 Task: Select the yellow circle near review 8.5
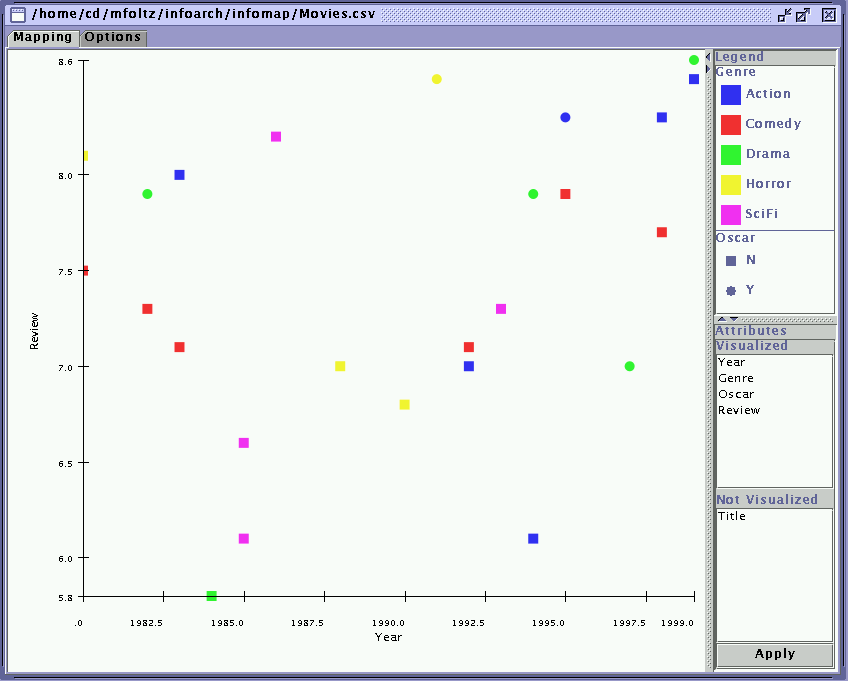pyautogui.click(x=436, y=79)
